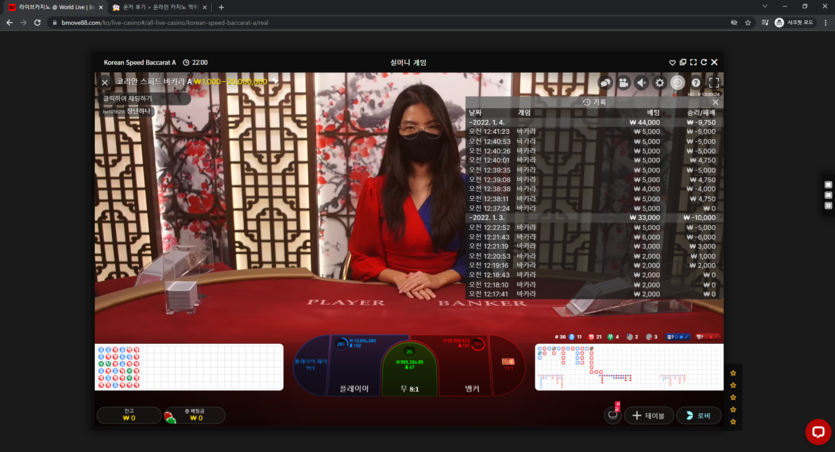Click the eye-blocked tracking icon in address bar
Screen dimensions: 835x452
tap(733, 23)
